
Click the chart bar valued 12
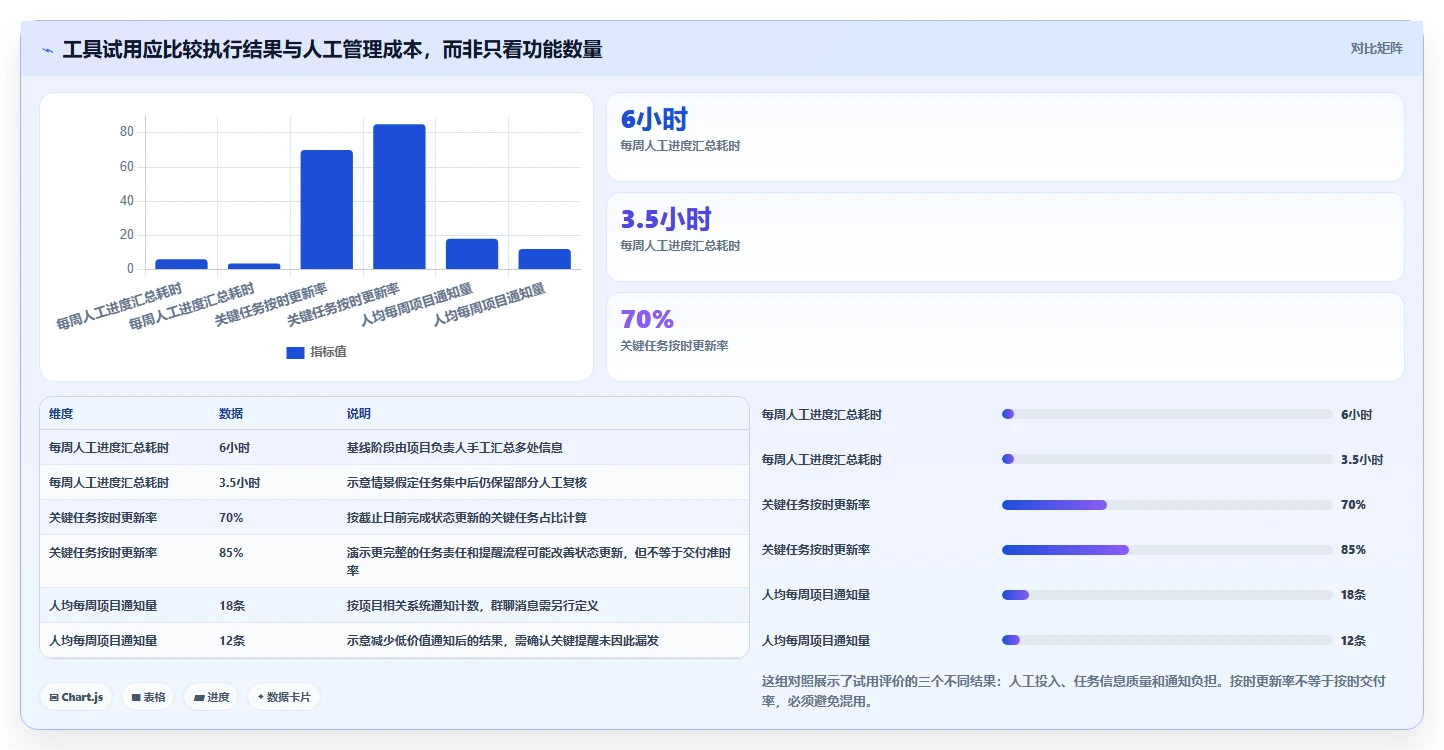point(544,259)
